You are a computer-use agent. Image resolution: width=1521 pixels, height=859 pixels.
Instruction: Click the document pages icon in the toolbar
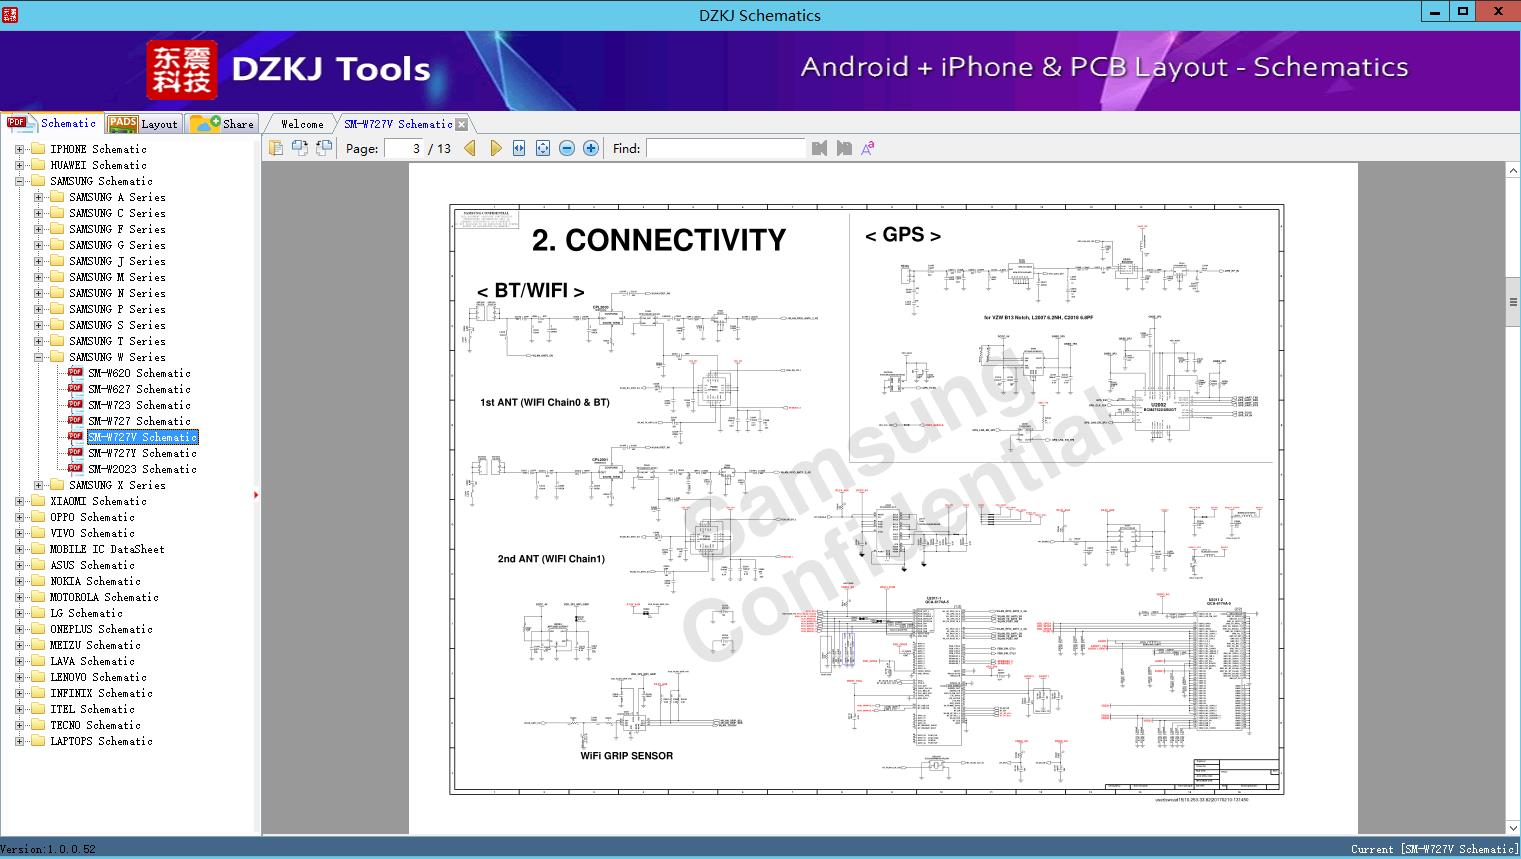[x=276, y=148]
